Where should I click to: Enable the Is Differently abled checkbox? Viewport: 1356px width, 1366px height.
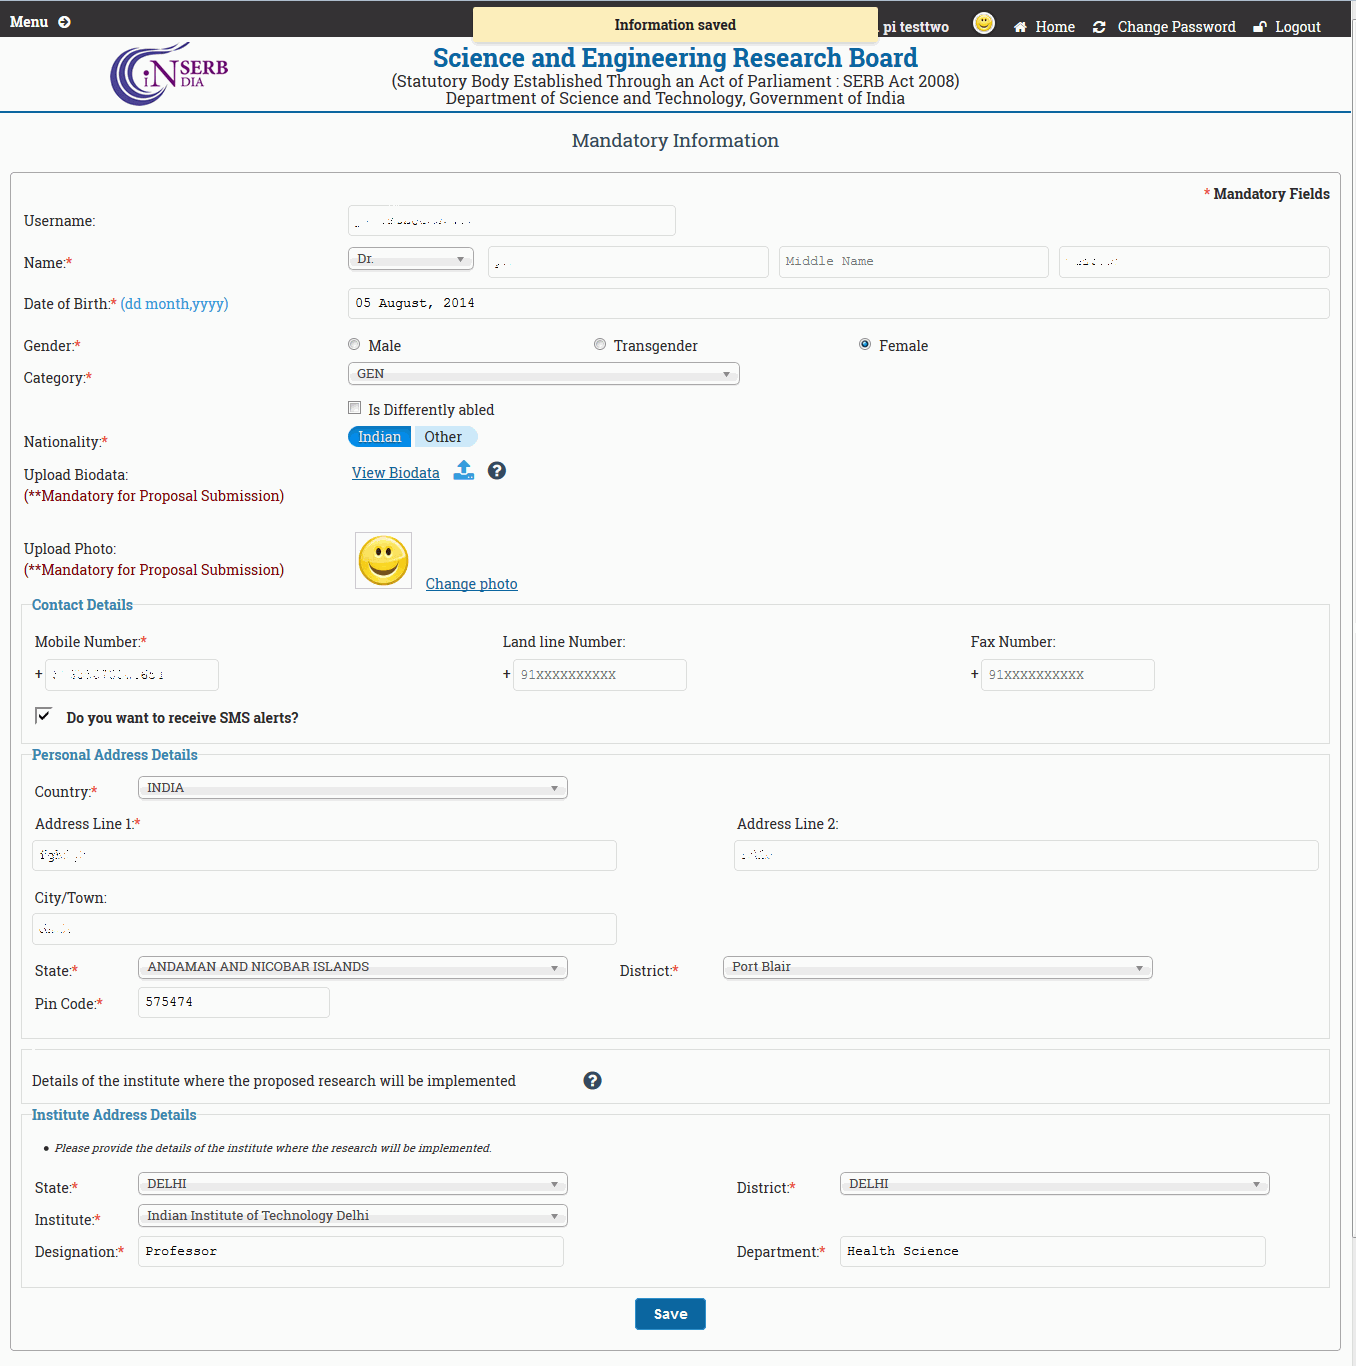click(x=354, y=407)
